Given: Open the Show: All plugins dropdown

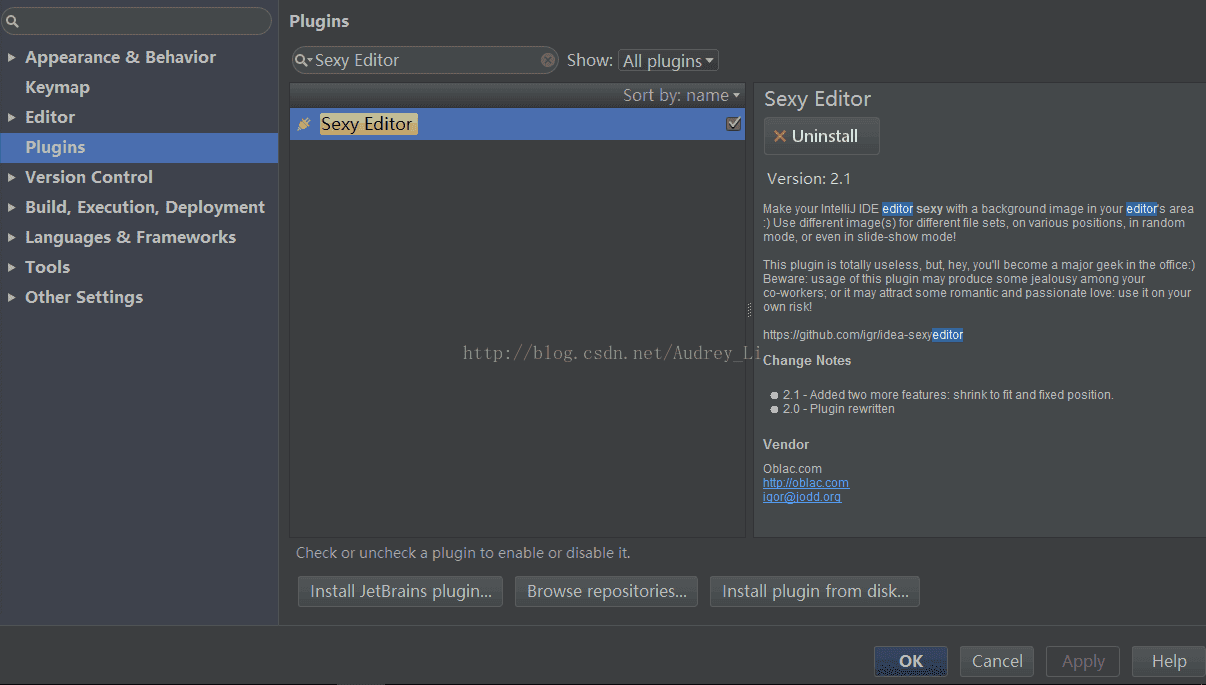Looking at the screenshot, I should click(668, 61).
